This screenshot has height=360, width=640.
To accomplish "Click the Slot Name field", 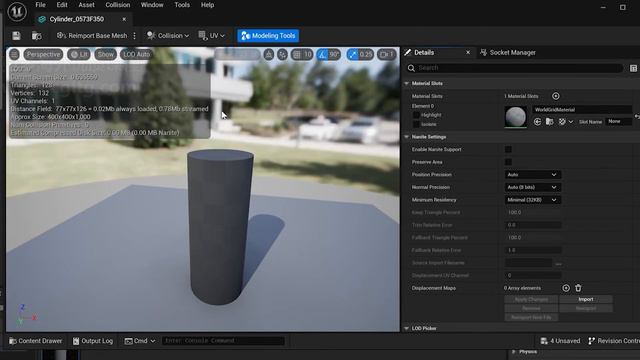I will [x=619, y=122].
